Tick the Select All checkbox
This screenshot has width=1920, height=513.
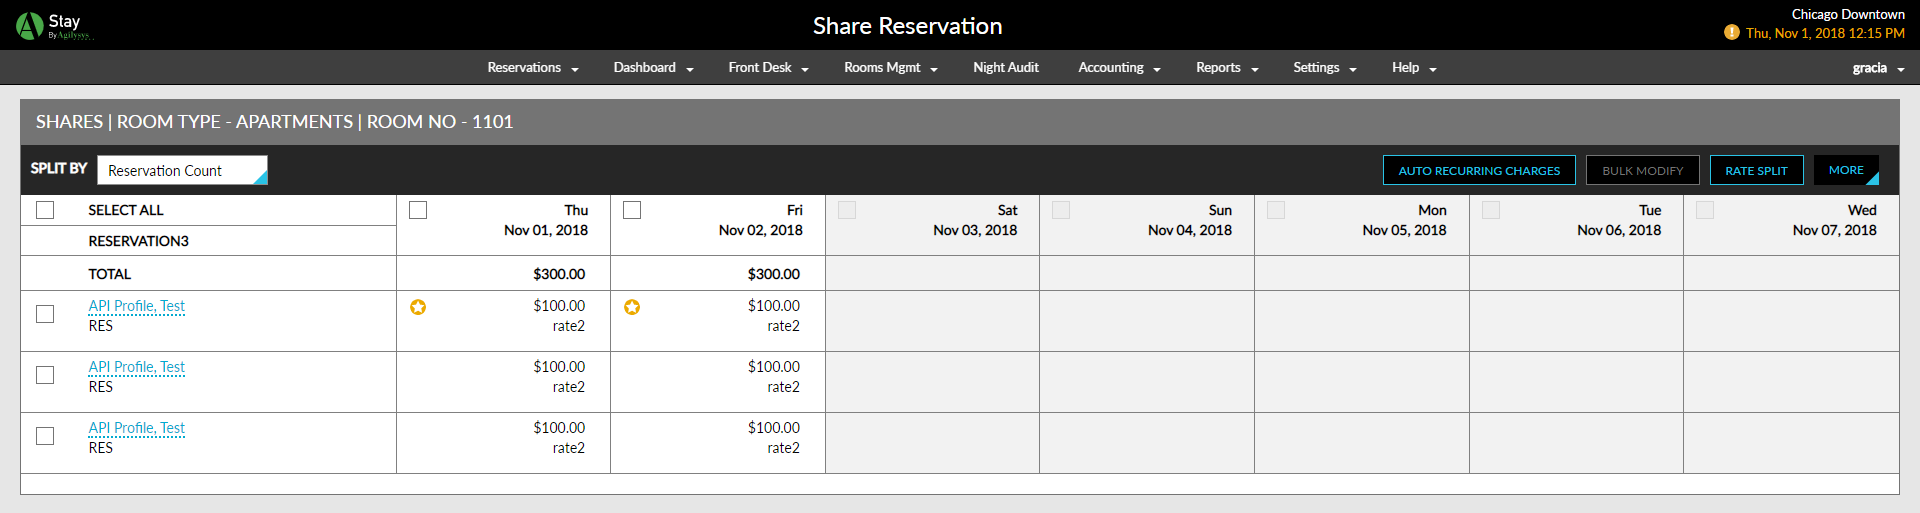(45, 210)
